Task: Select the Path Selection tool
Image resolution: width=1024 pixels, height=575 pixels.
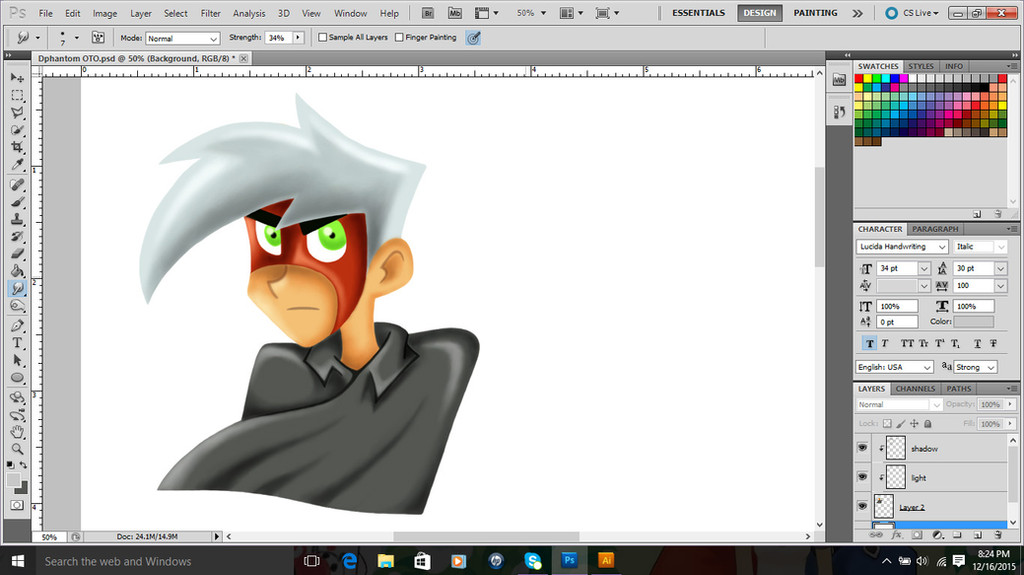Action: [x=17, y=360]
